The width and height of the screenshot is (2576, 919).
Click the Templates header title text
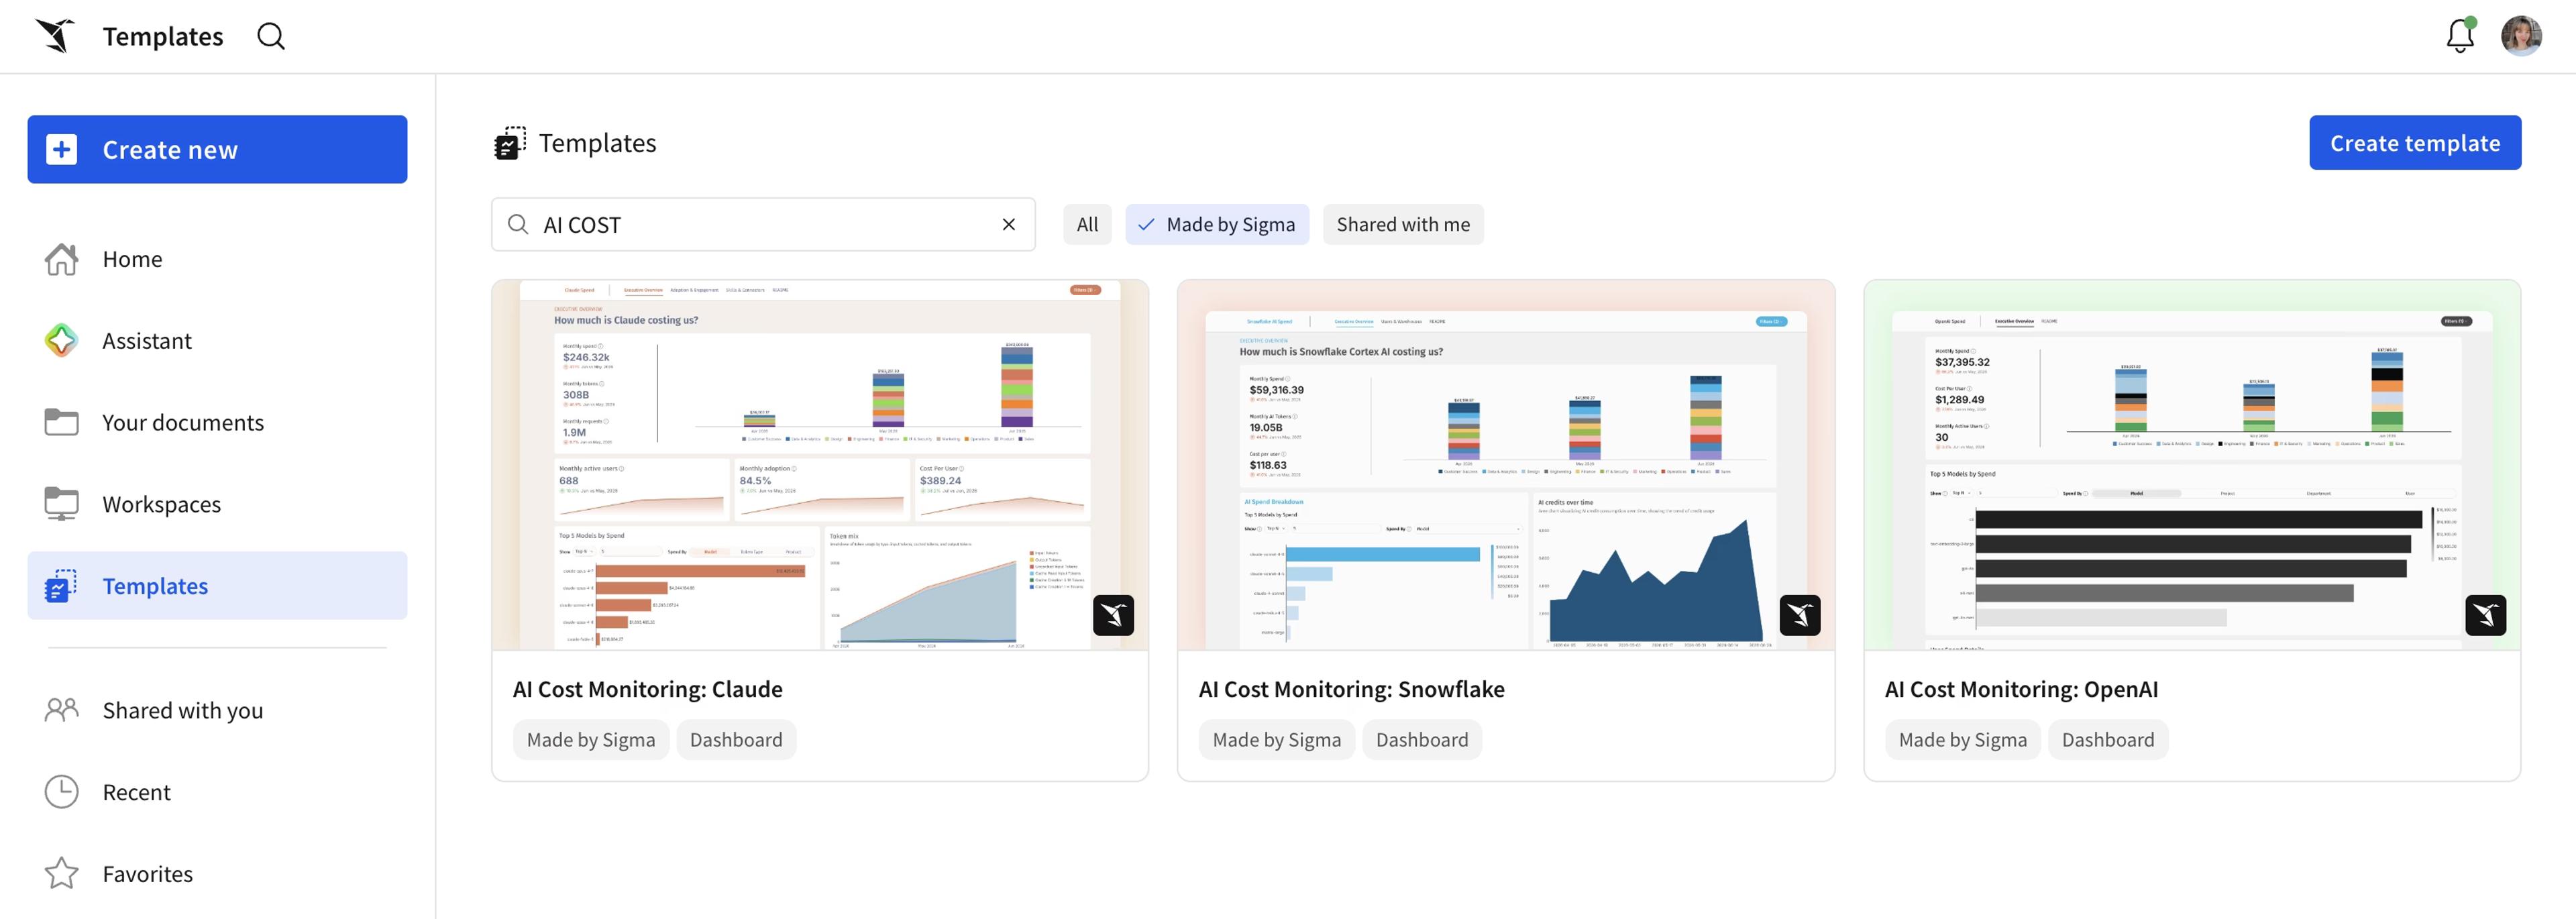(163, 37)
